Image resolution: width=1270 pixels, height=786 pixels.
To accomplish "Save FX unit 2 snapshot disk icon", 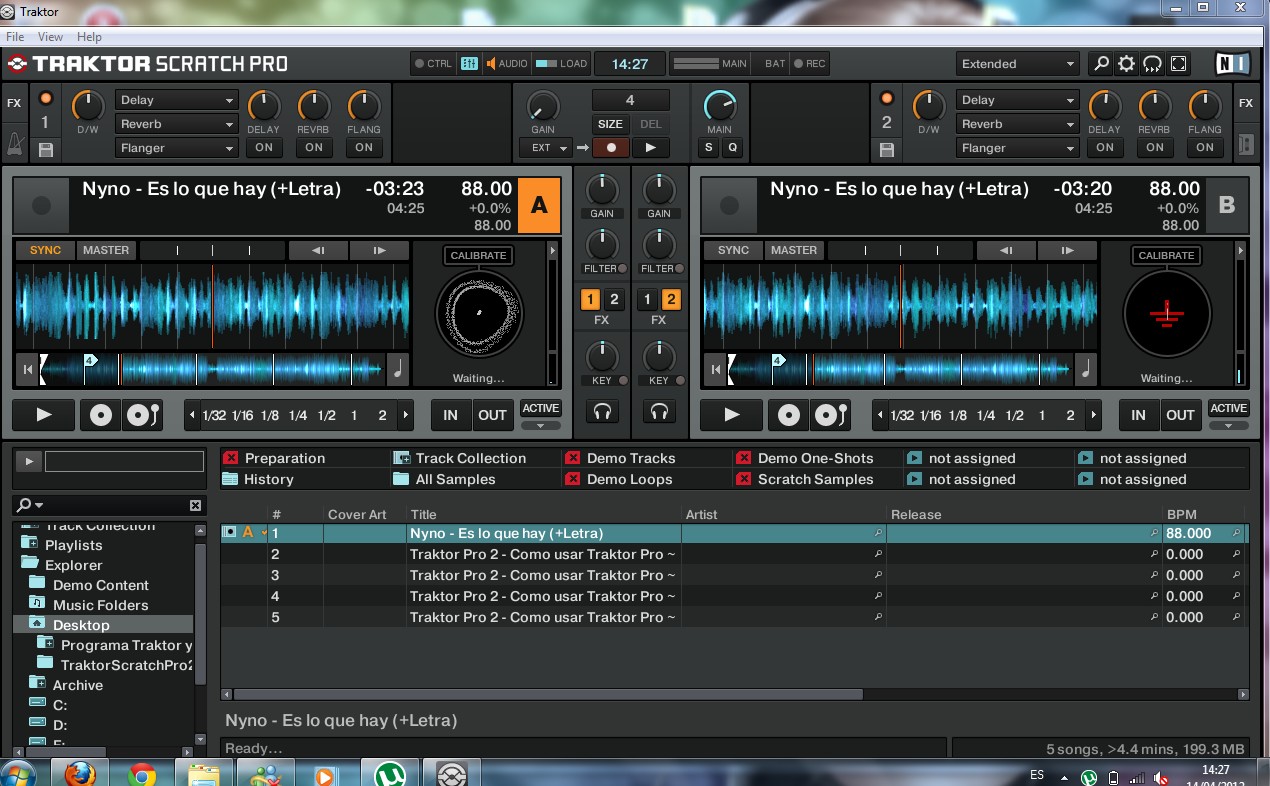I will tap(887, 150).
